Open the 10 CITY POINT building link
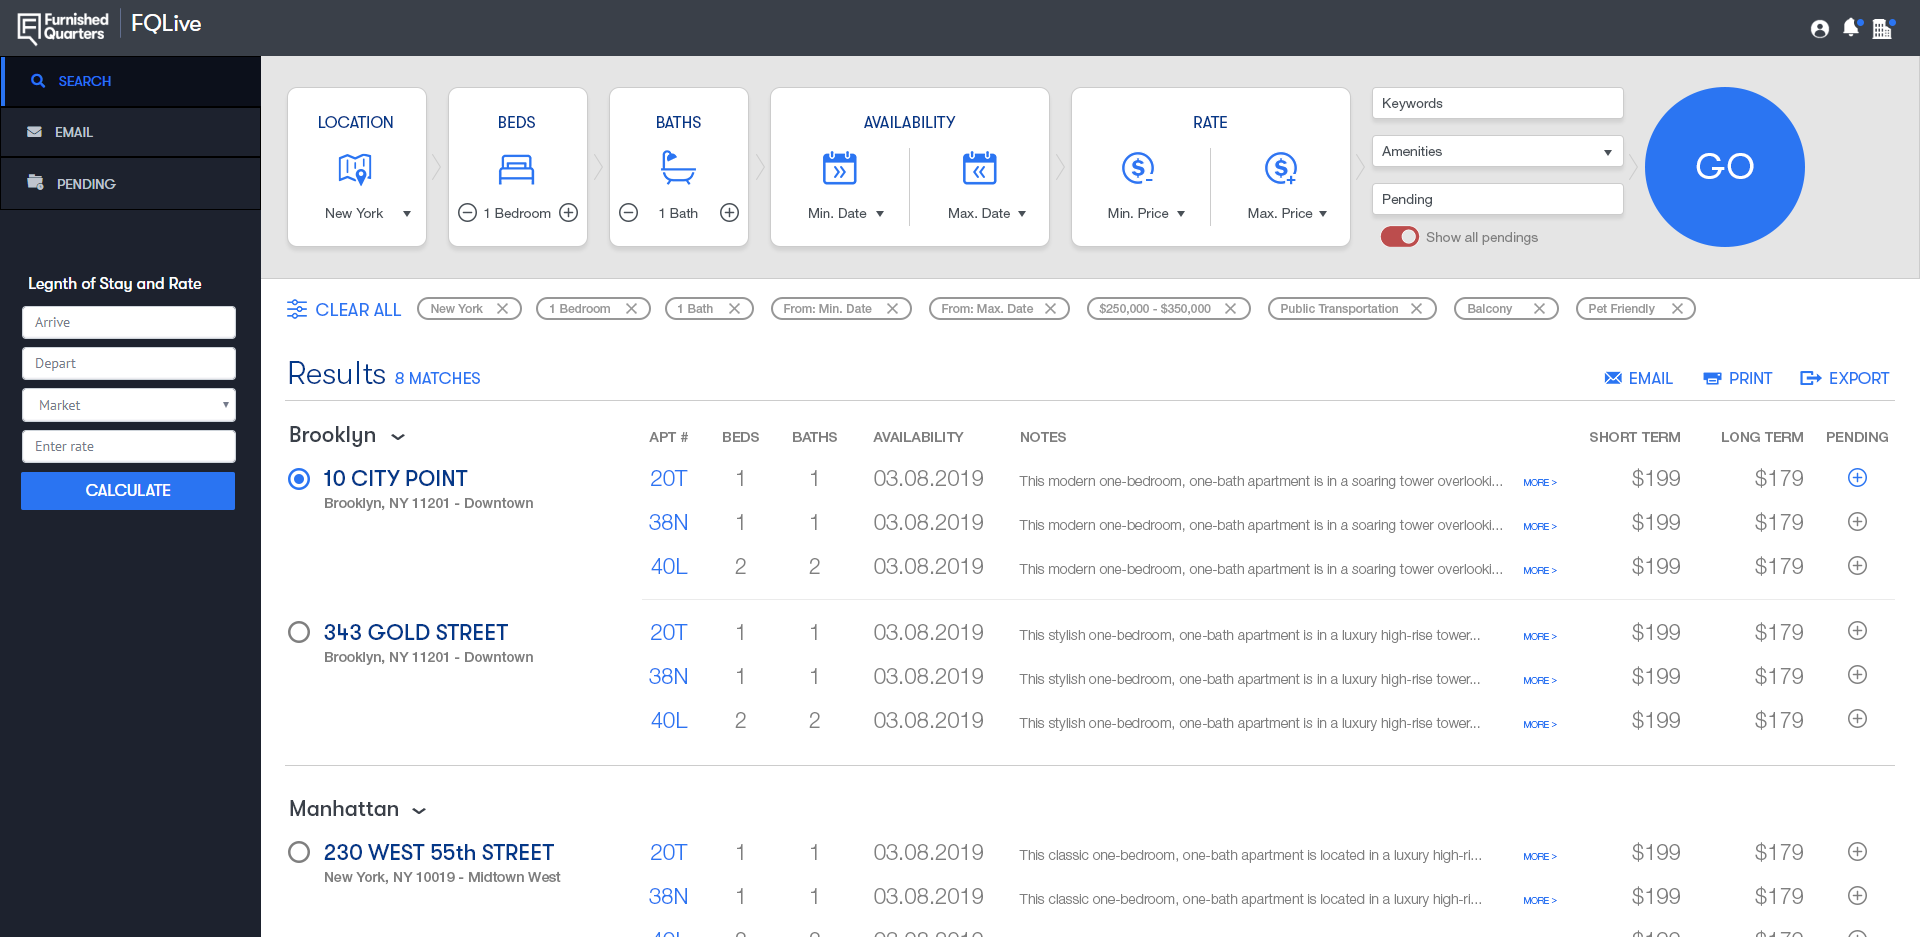The image size is (1920, 937). (395, 479)
